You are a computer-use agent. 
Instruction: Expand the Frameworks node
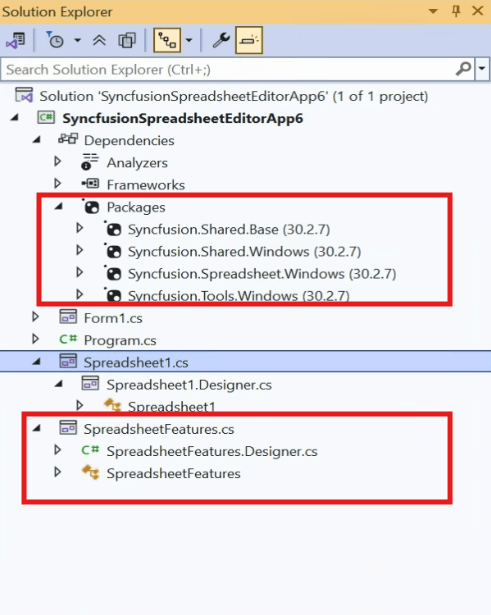58,183
